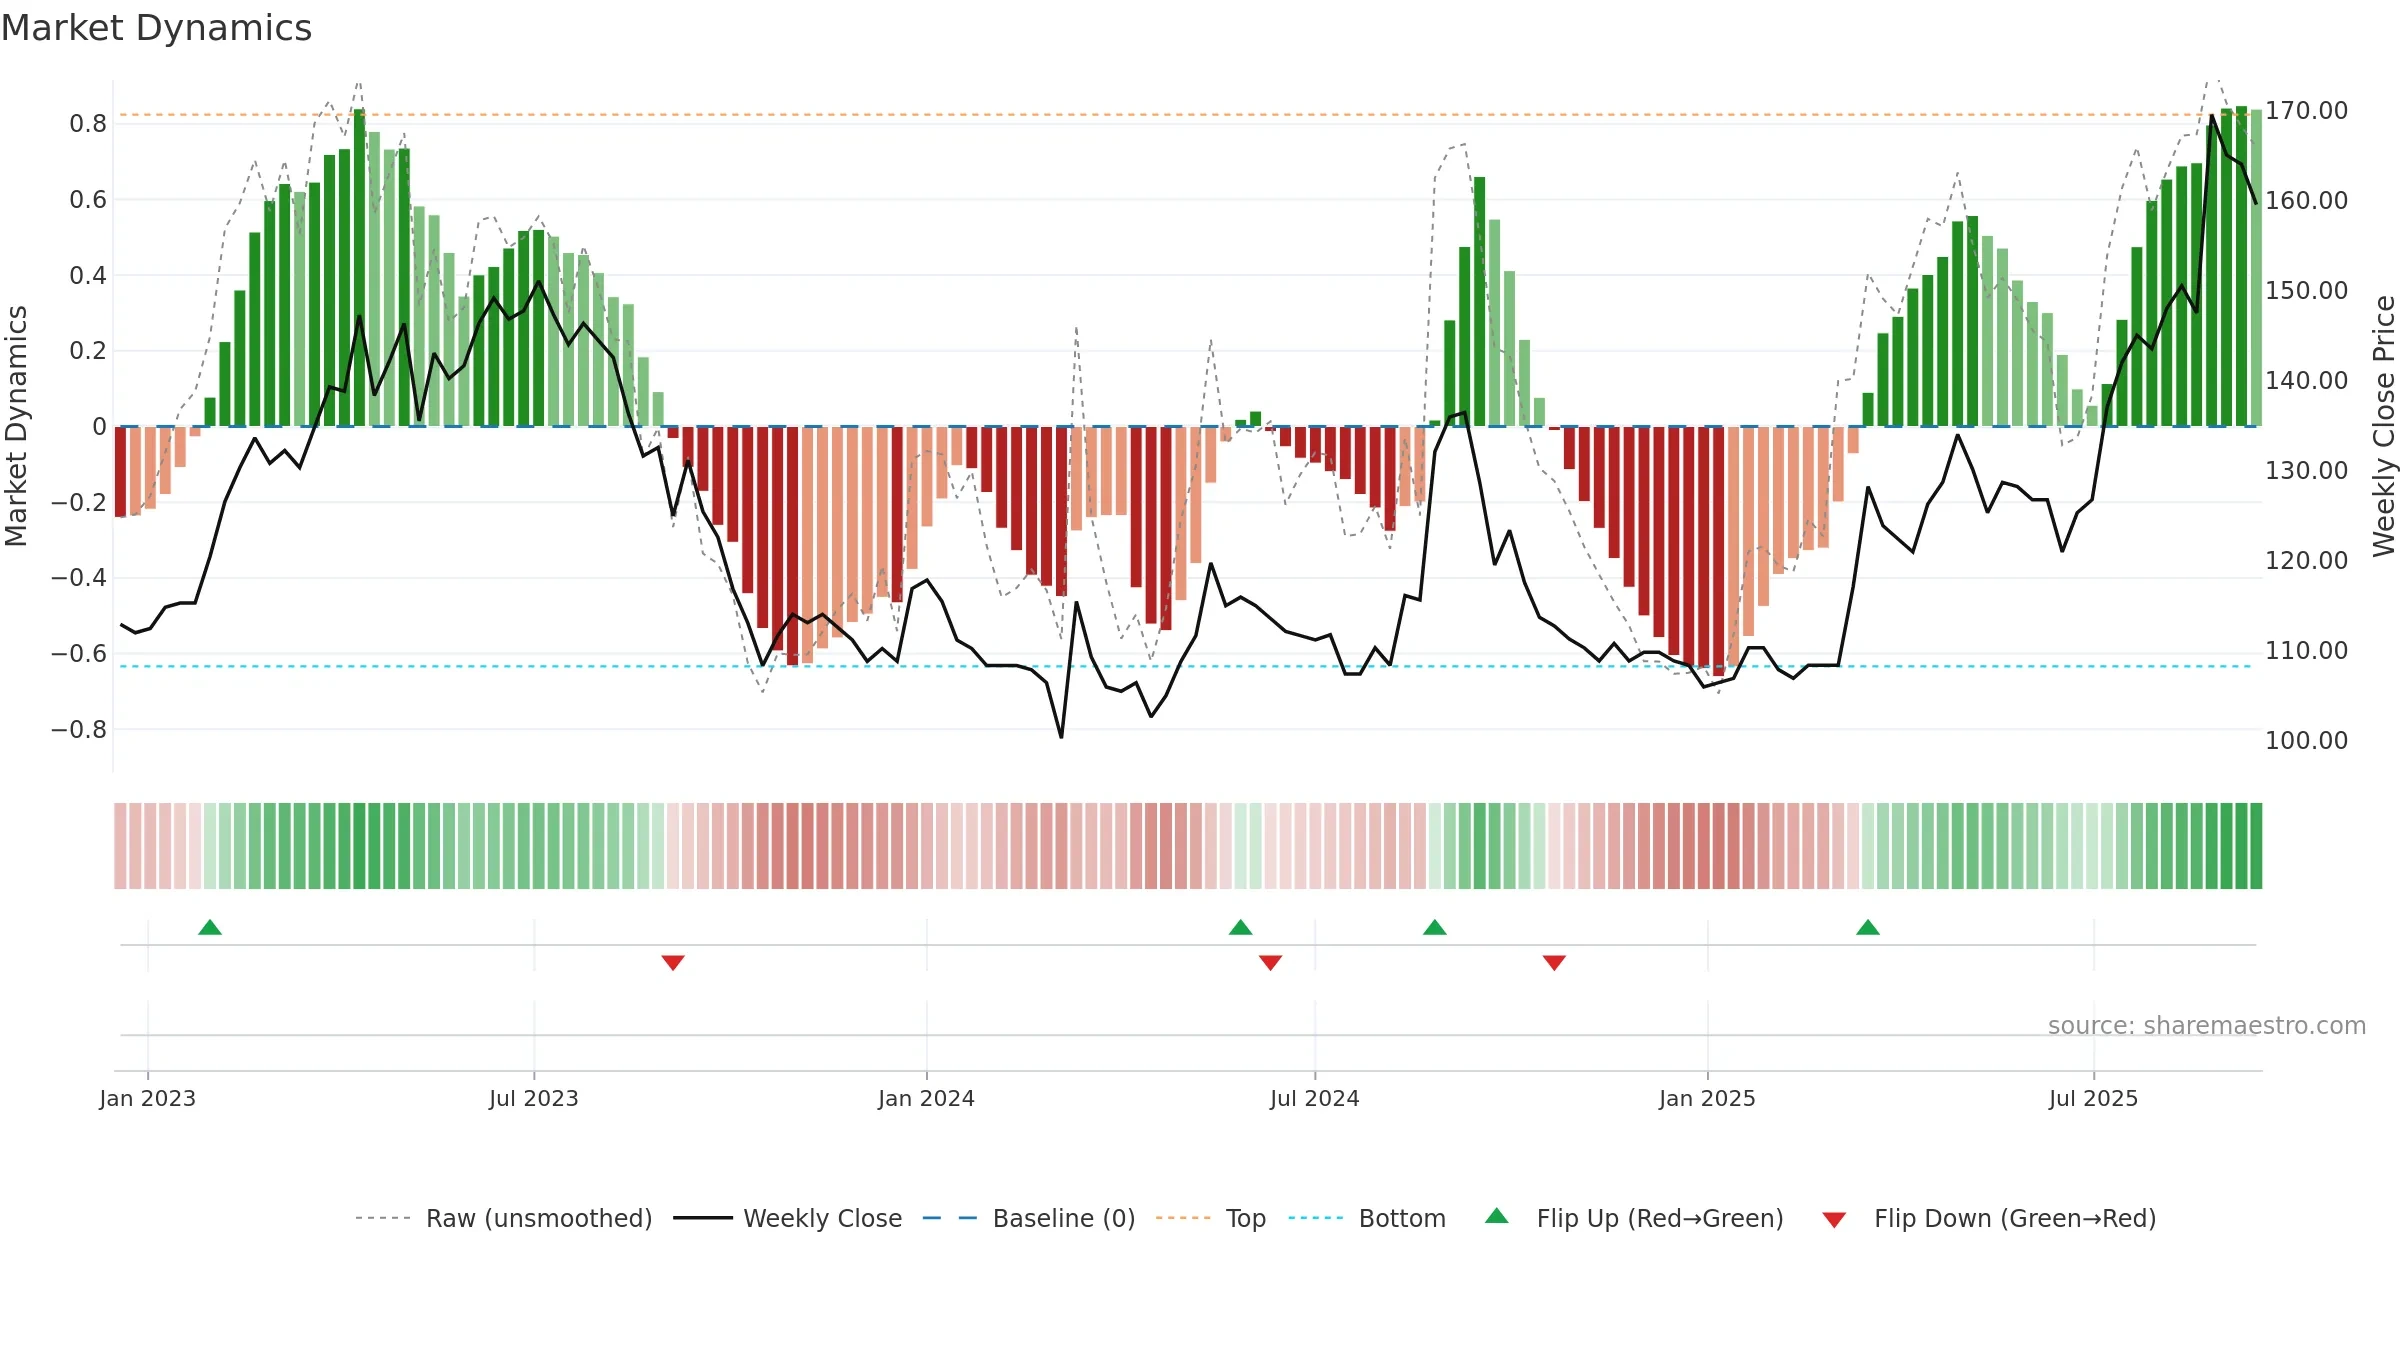The width and height of the screenshot is (2400, 1350).
Task: Click the Market Dynamics chart title
Action: point(156,28)
